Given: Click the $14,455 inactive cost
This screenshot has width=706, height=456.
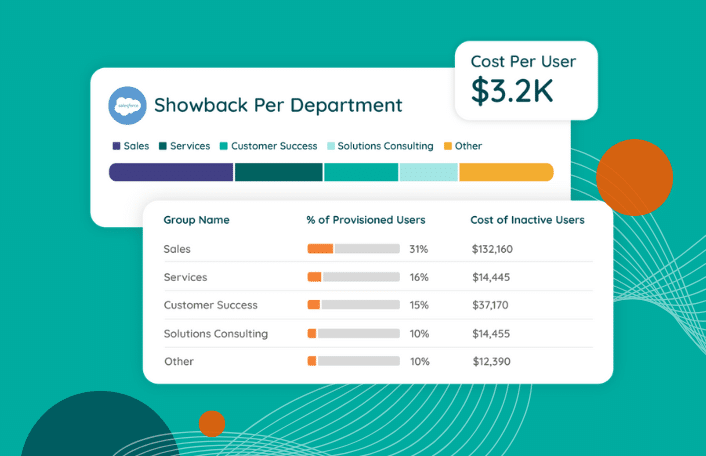Looking at the screenshot, I should [x=491, y=334].
